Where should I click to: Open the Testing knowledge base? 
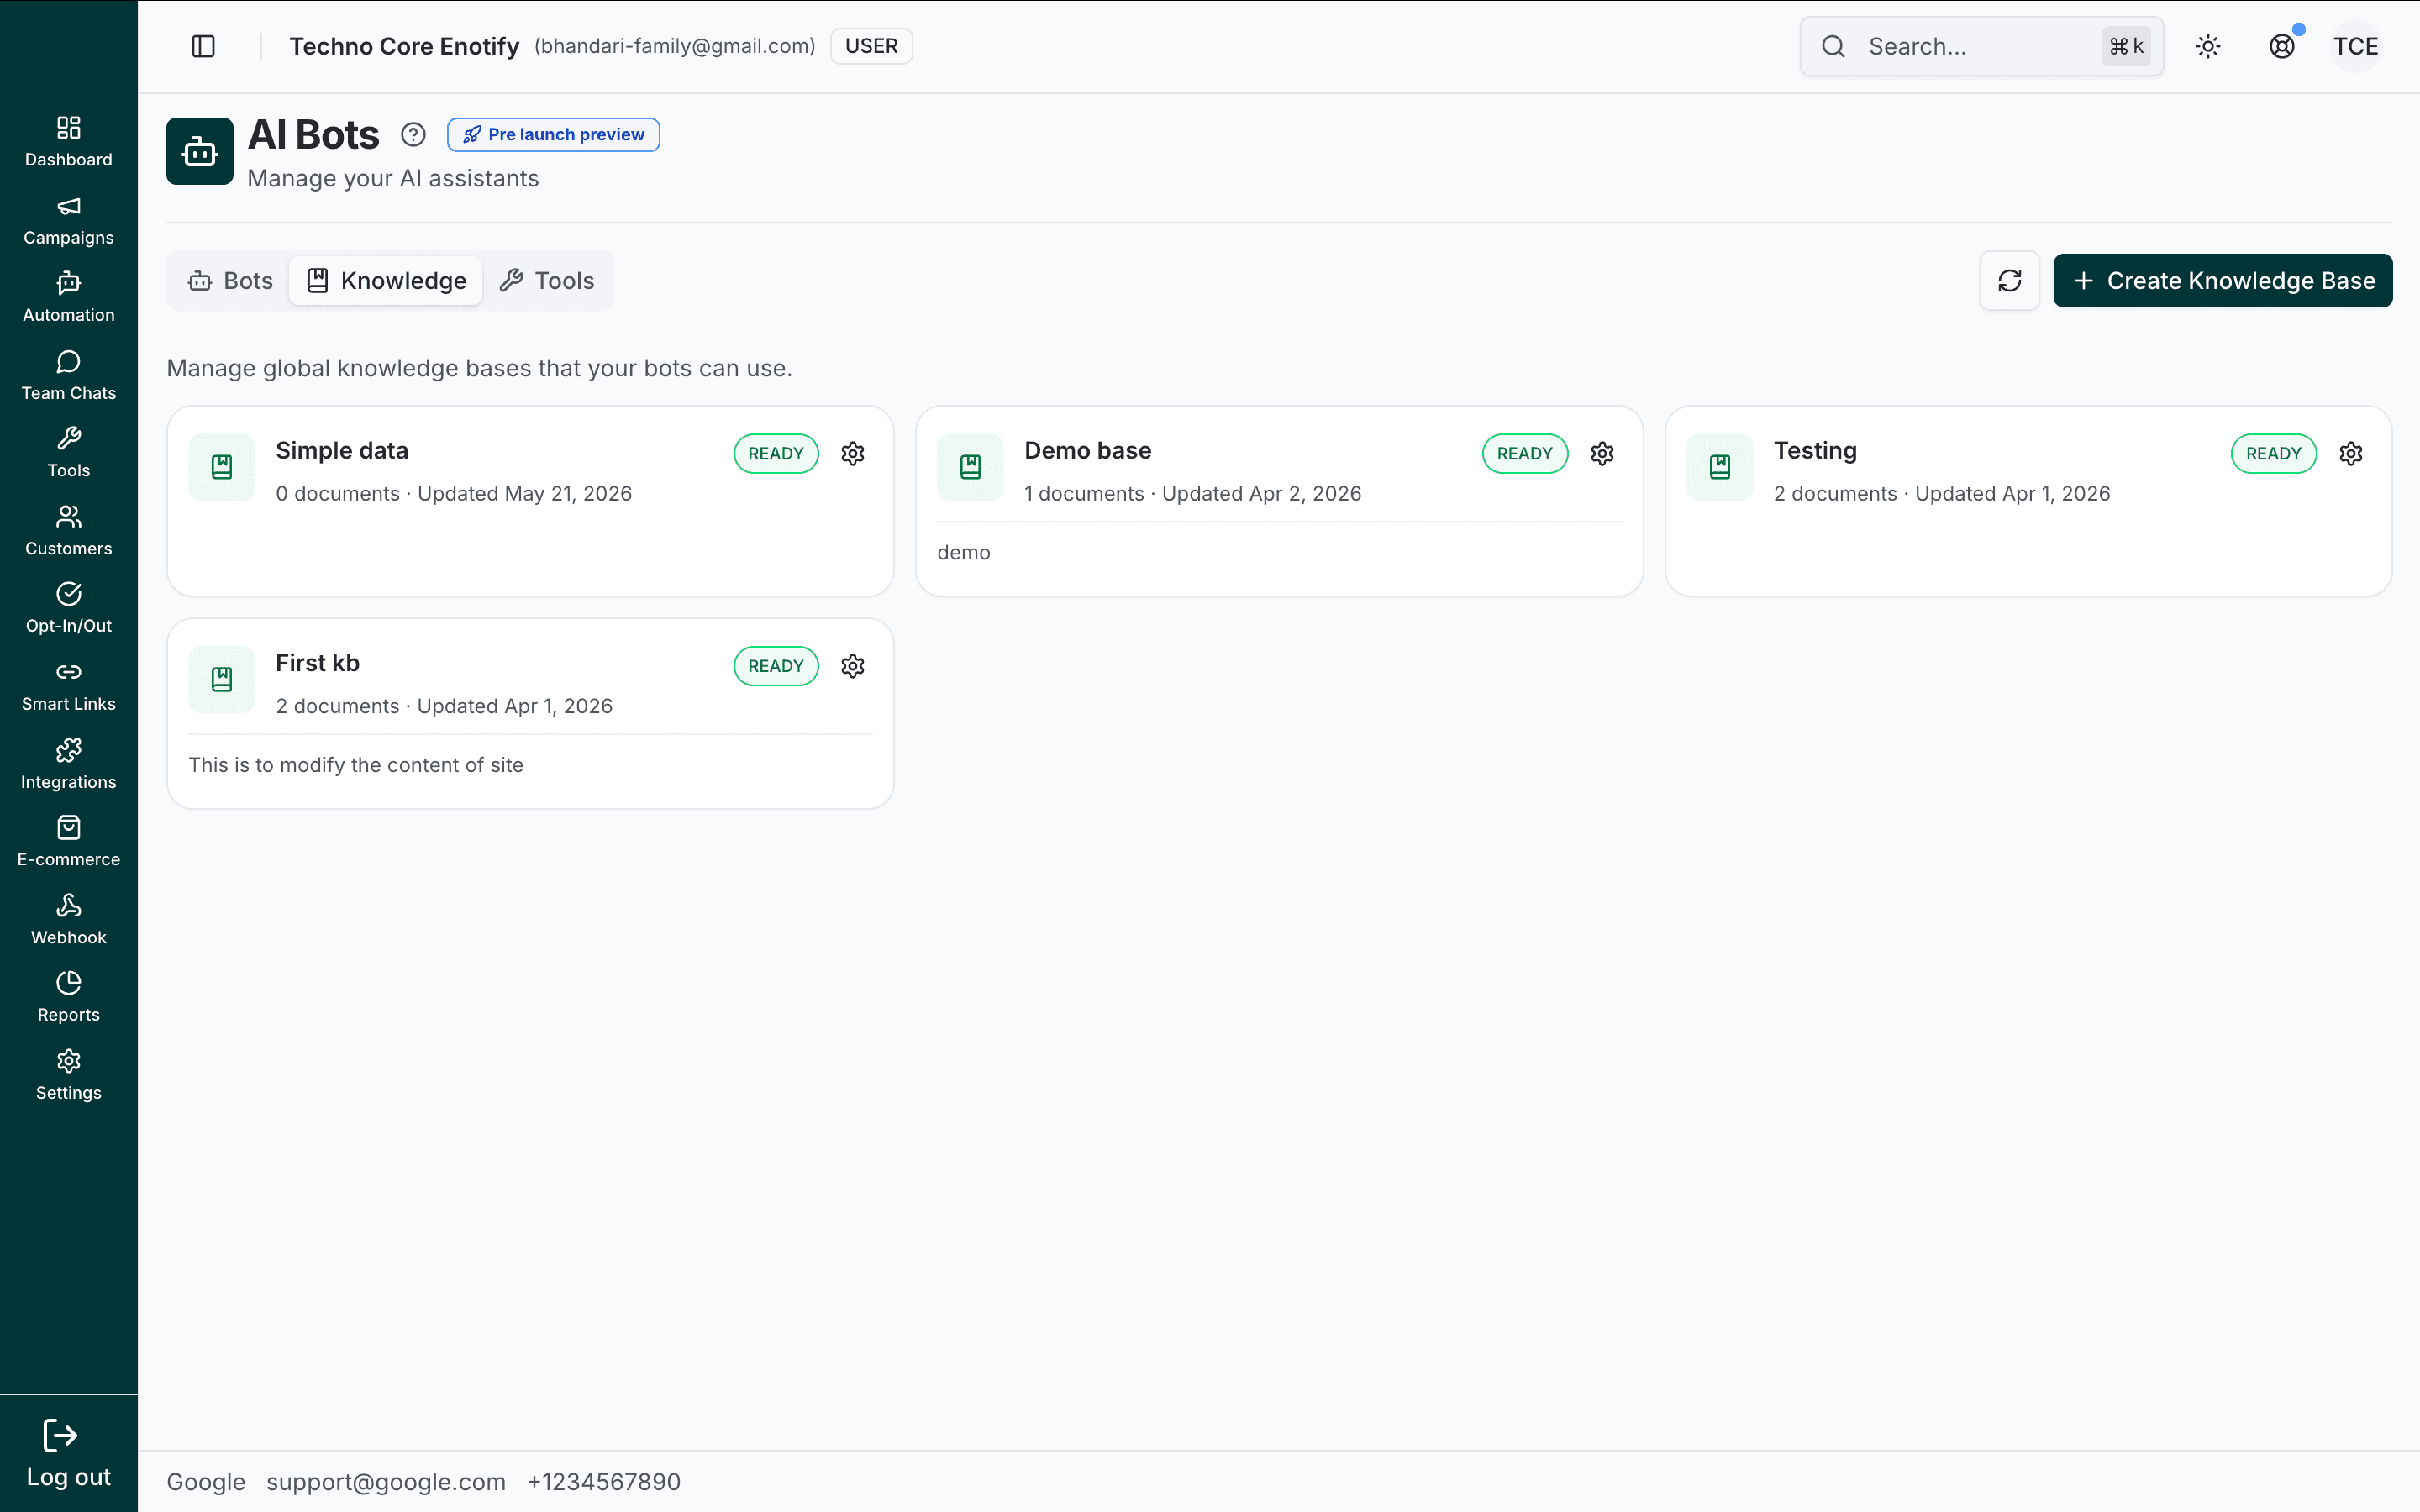pos(2028,501)
